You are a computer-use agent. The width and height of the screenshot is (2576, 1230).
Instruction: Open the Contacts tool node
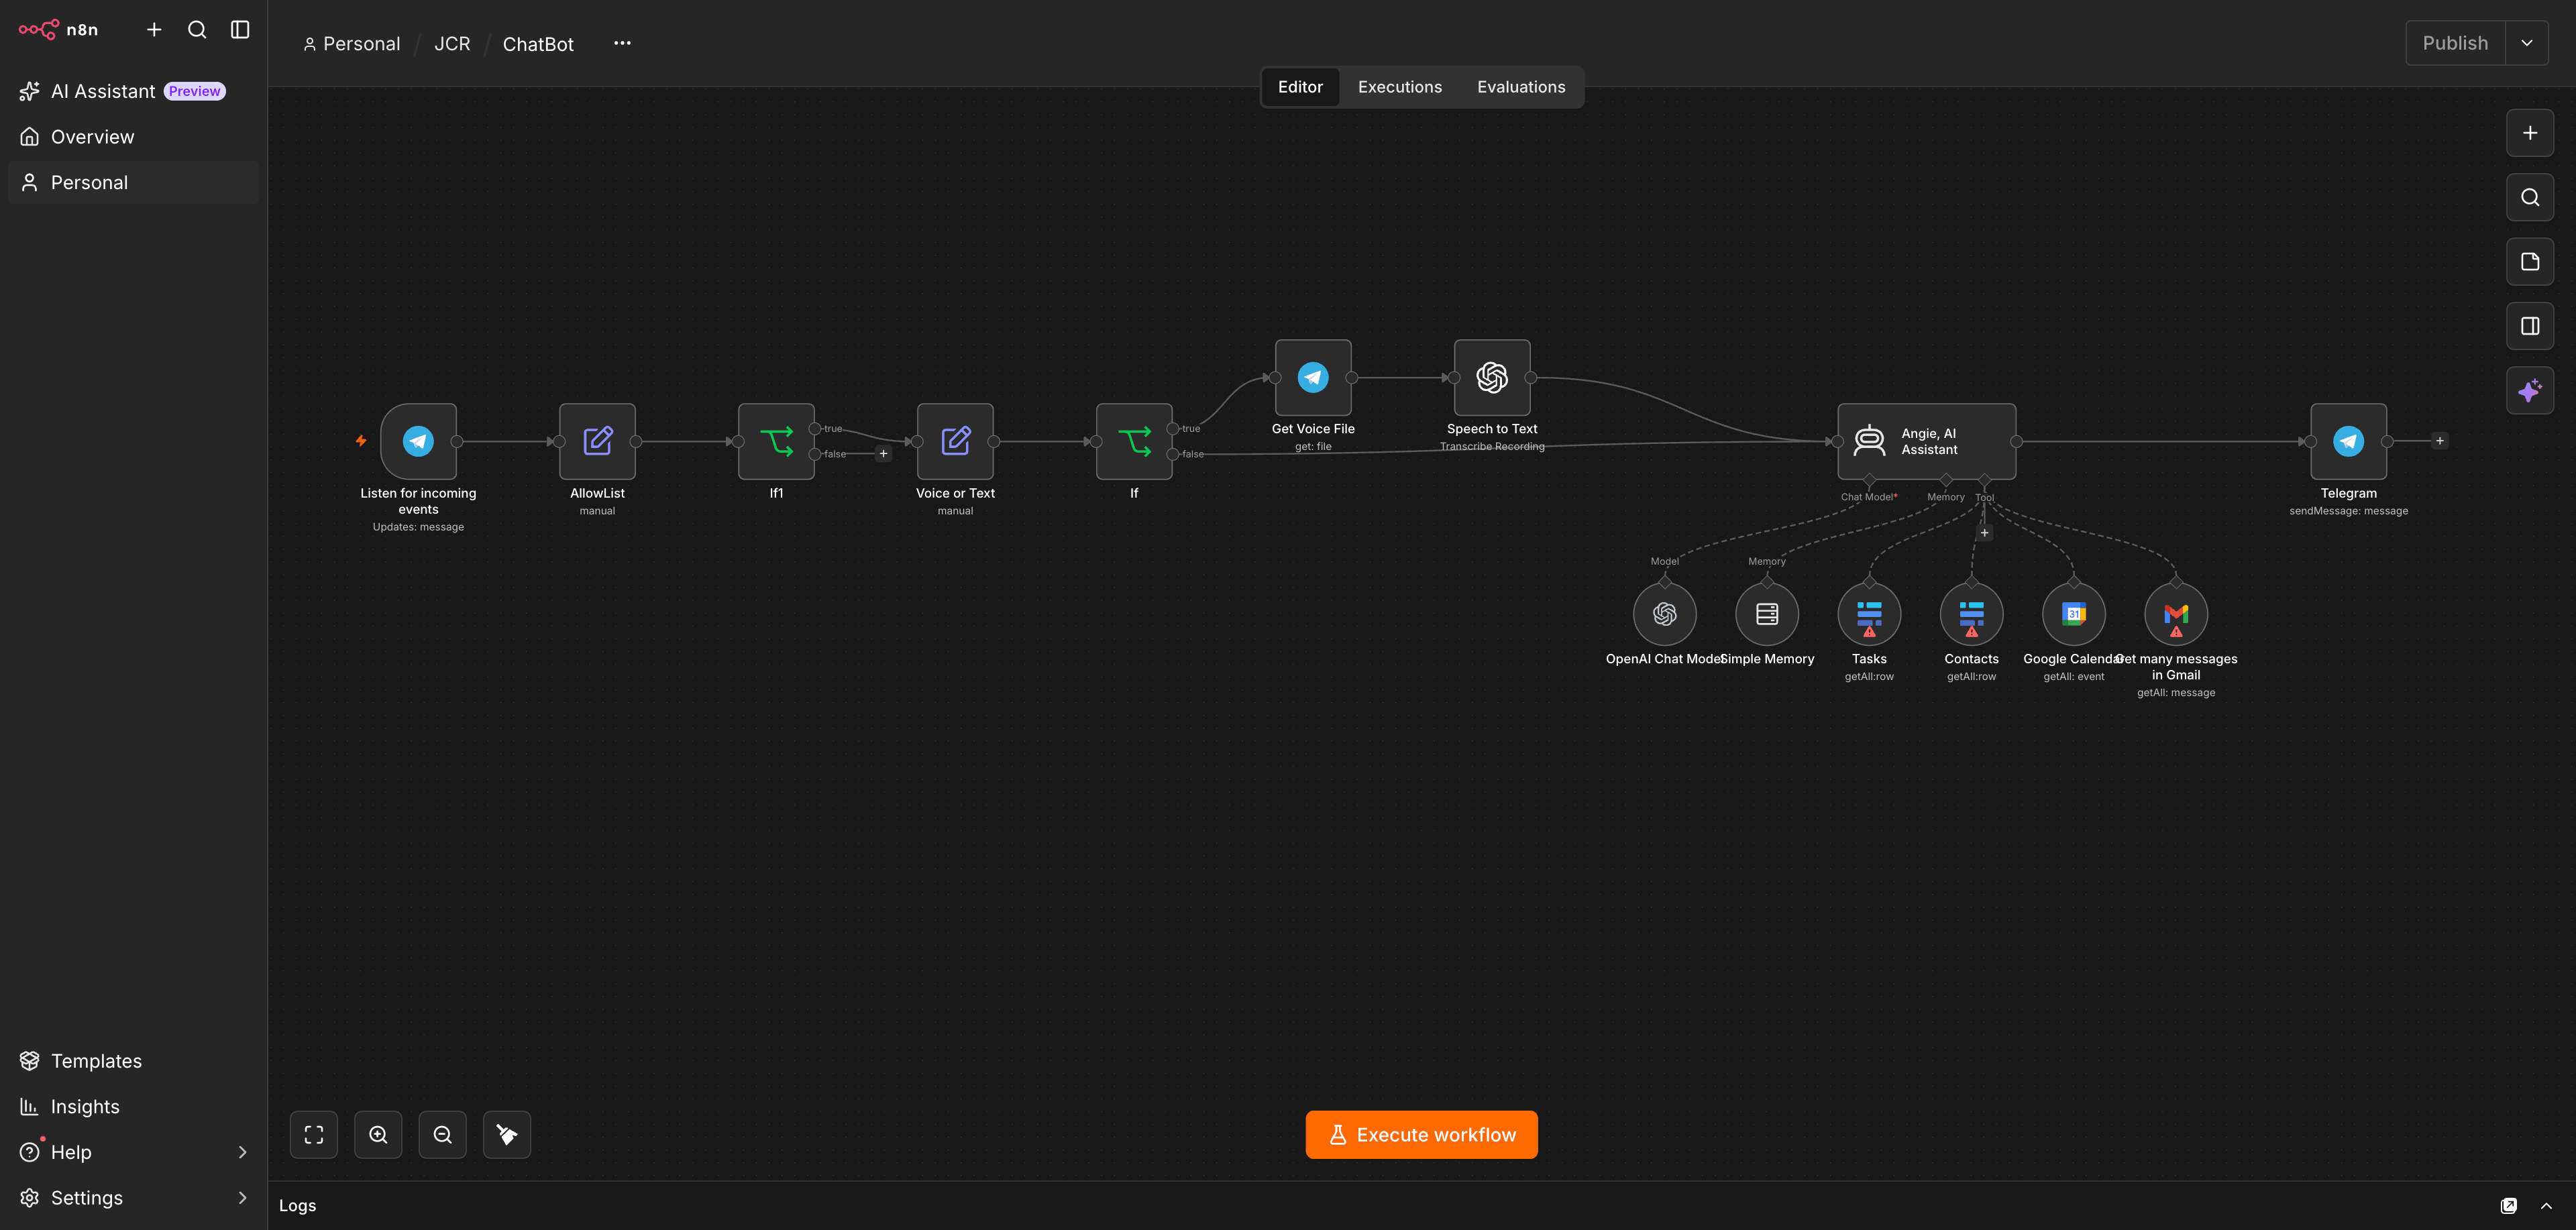pyautogui.click(x=1971, y=614)
